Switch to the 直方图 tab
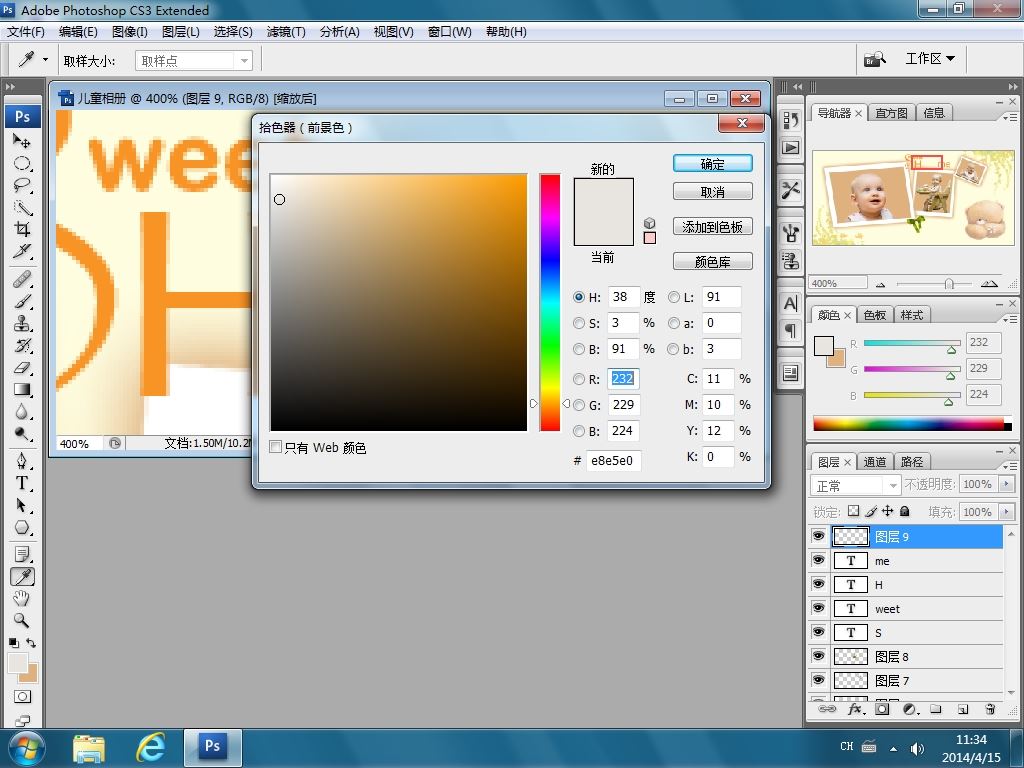 click(891, 113)
